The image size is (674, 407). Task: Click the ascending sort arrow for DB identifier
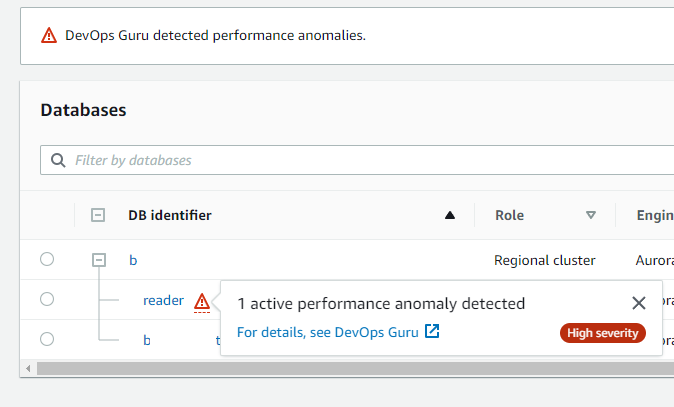coord(450,215)
